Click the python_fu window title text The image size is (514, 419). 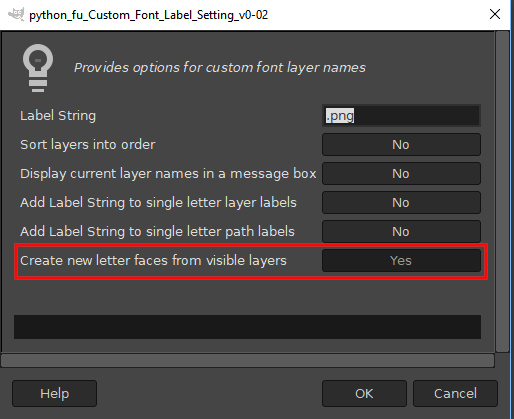(148, 15)
